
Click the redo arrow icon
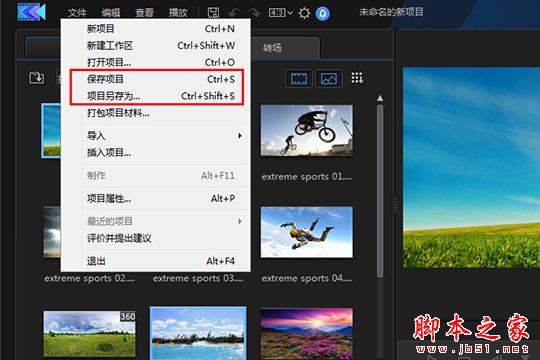pos(255,13)
